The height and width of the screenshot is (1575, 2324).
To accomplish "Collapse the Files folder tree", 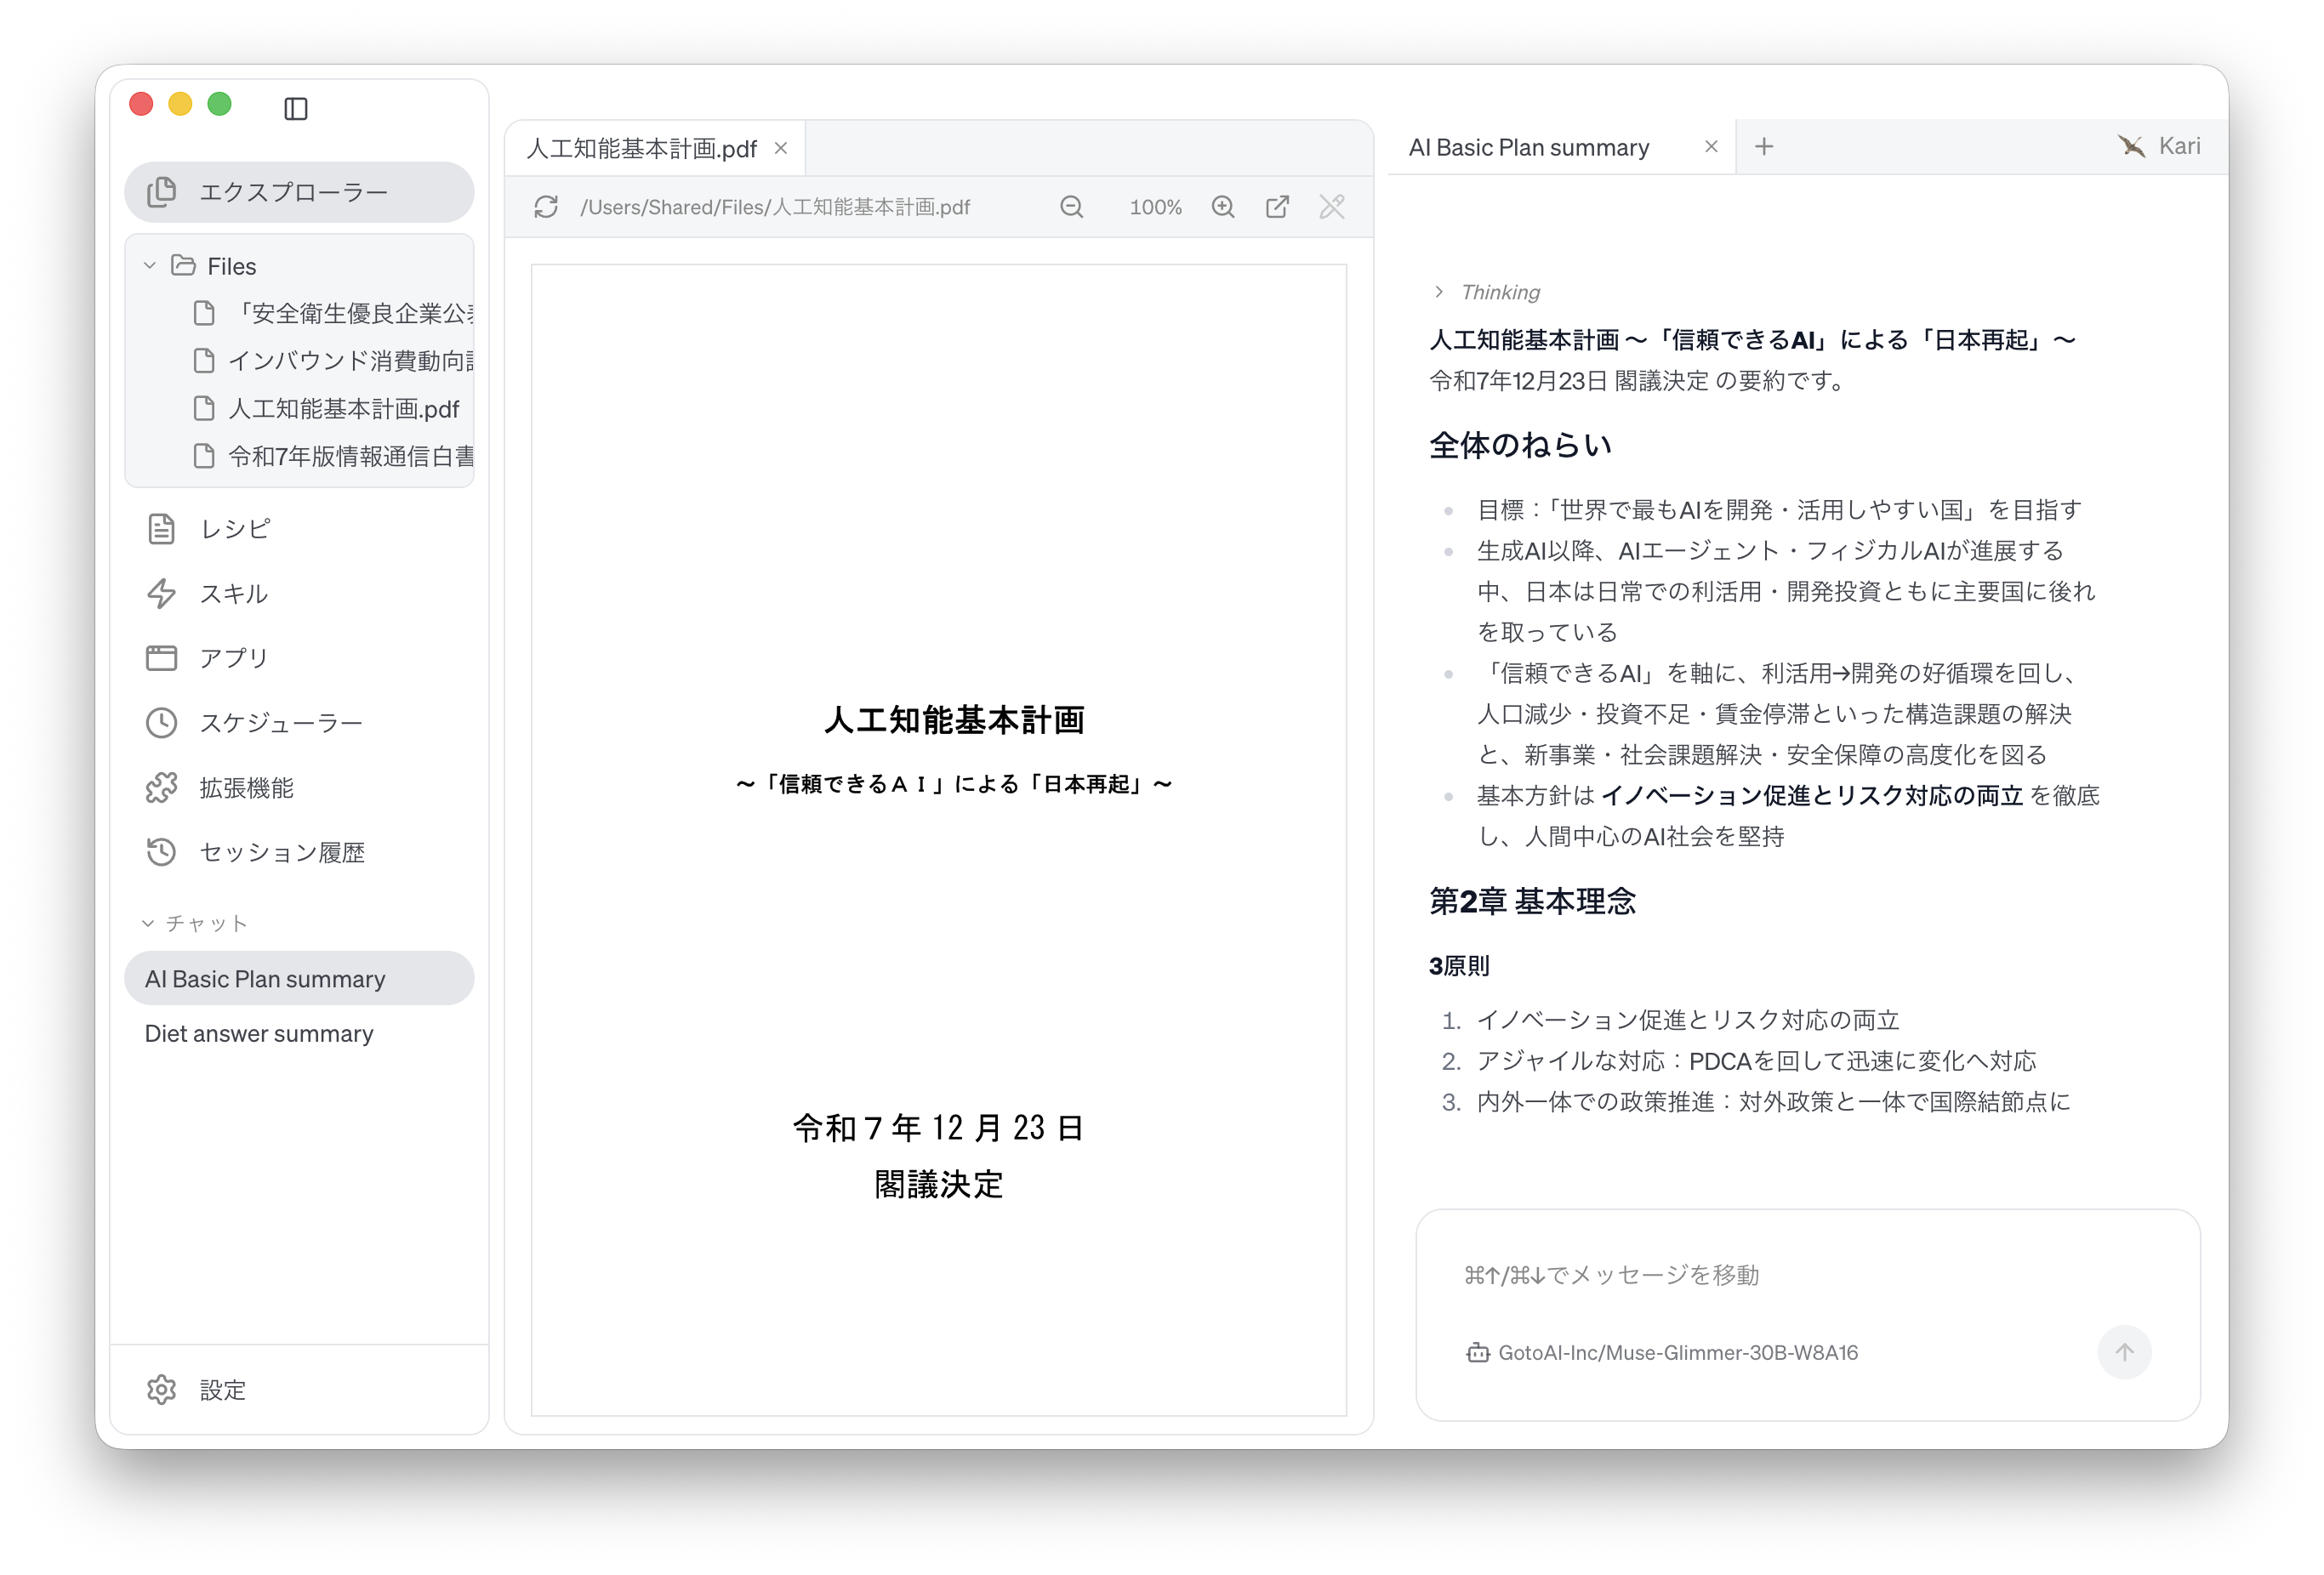I will 150,266.
